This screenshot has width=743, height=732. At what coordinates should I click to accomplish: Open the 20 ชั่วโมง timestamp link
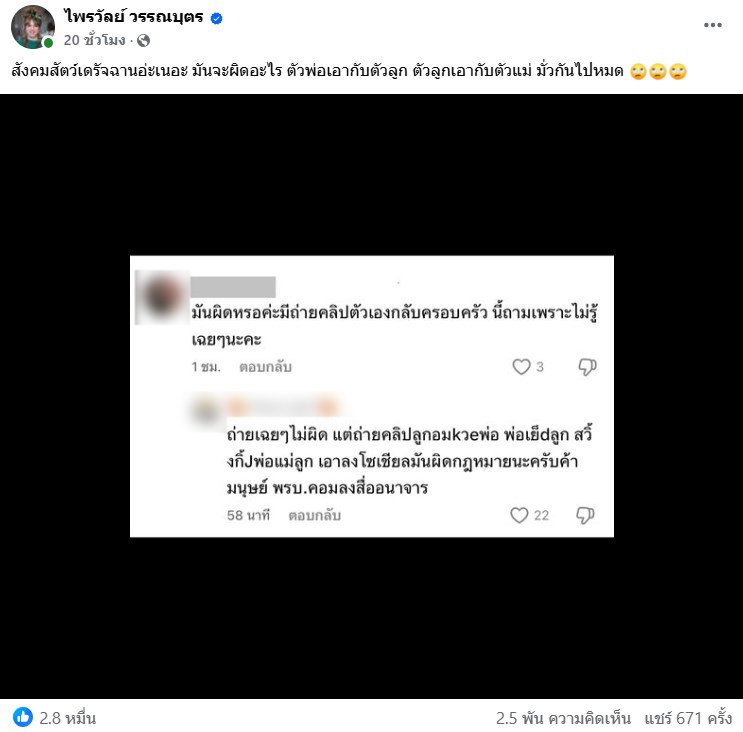tap(94, 40)
